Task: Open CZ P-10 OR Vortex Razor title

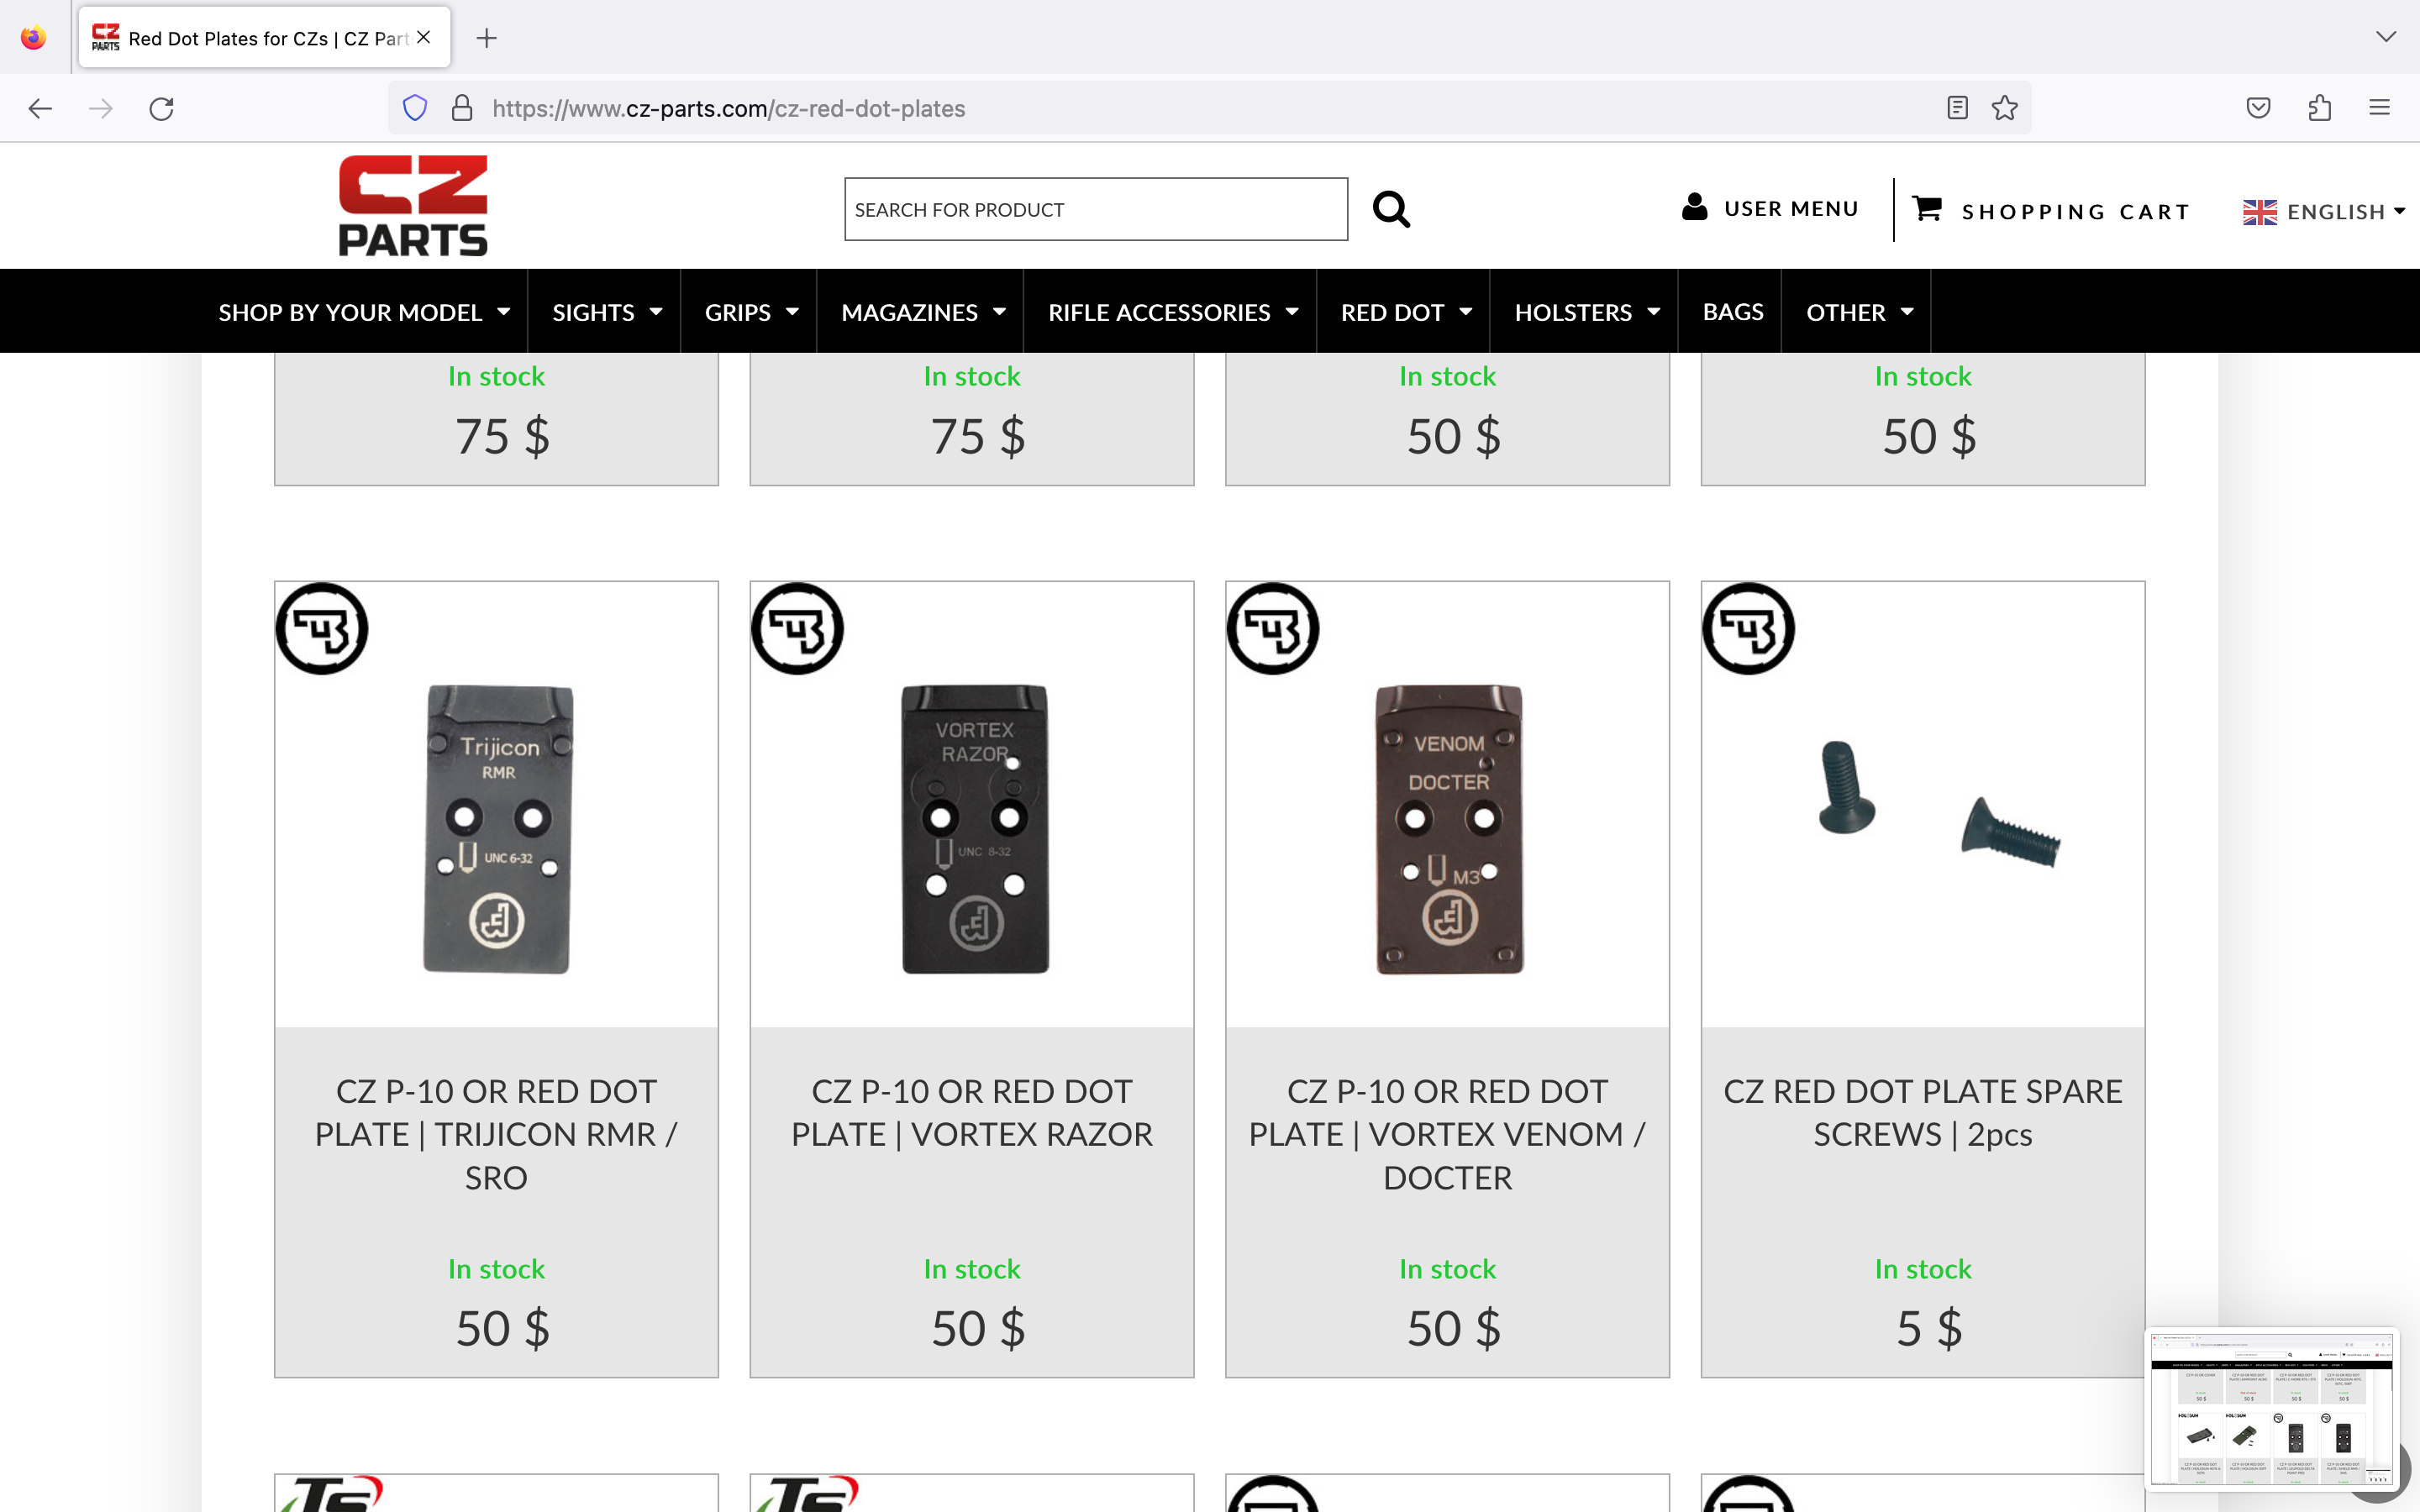Action: [972, 1112]
